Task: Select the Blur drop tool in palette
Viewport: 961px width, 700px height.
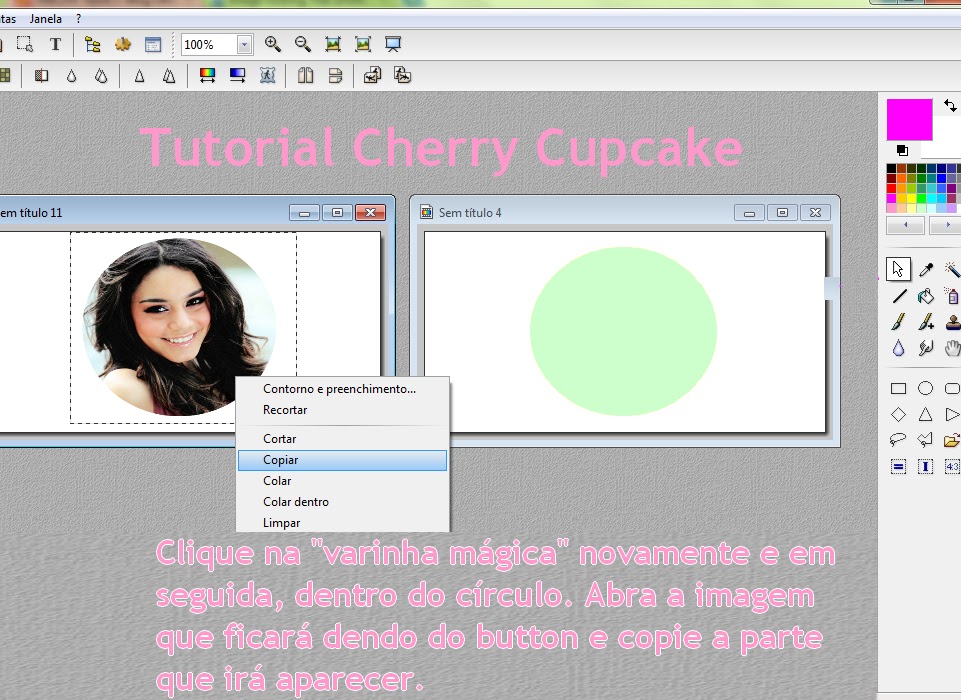Action: tap(898, 348)
